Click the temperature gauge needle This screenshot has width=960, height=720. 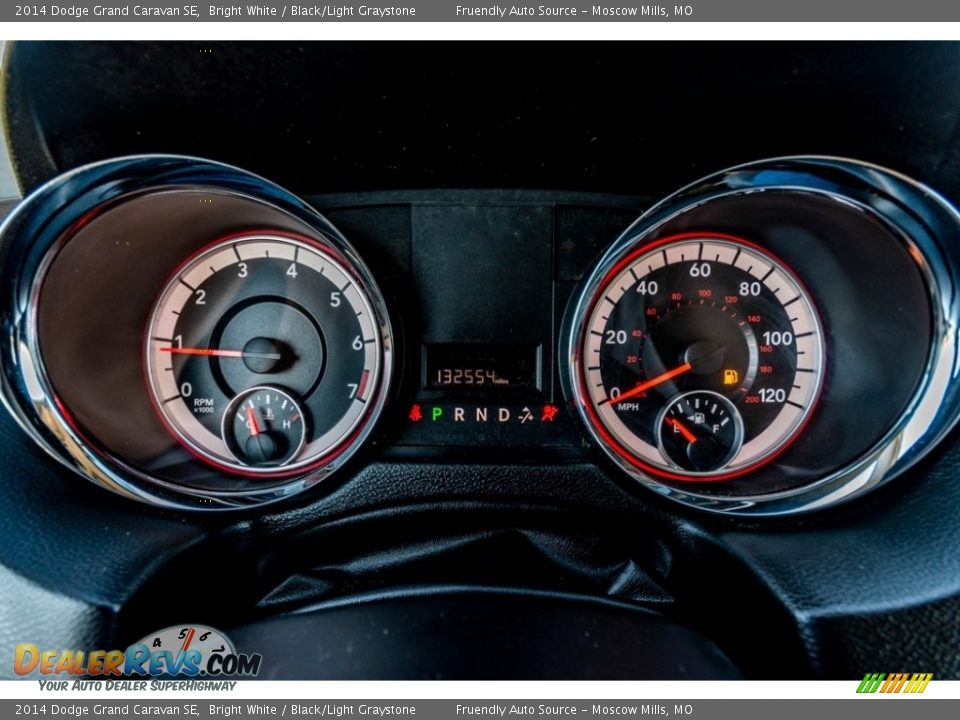(252, 421)
